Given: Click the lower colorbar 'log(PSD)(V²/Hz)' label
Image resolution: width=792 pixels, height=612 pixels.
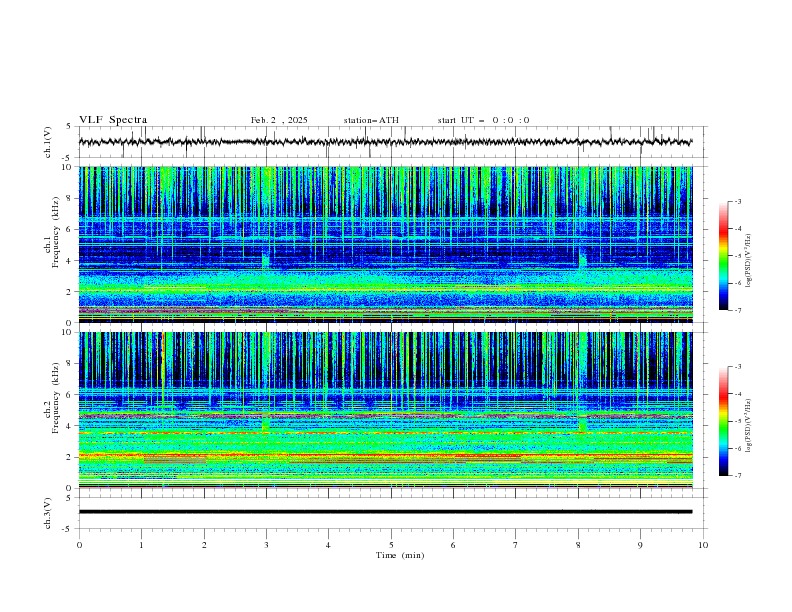Looking at the screenshot, I should coord(749,425).
